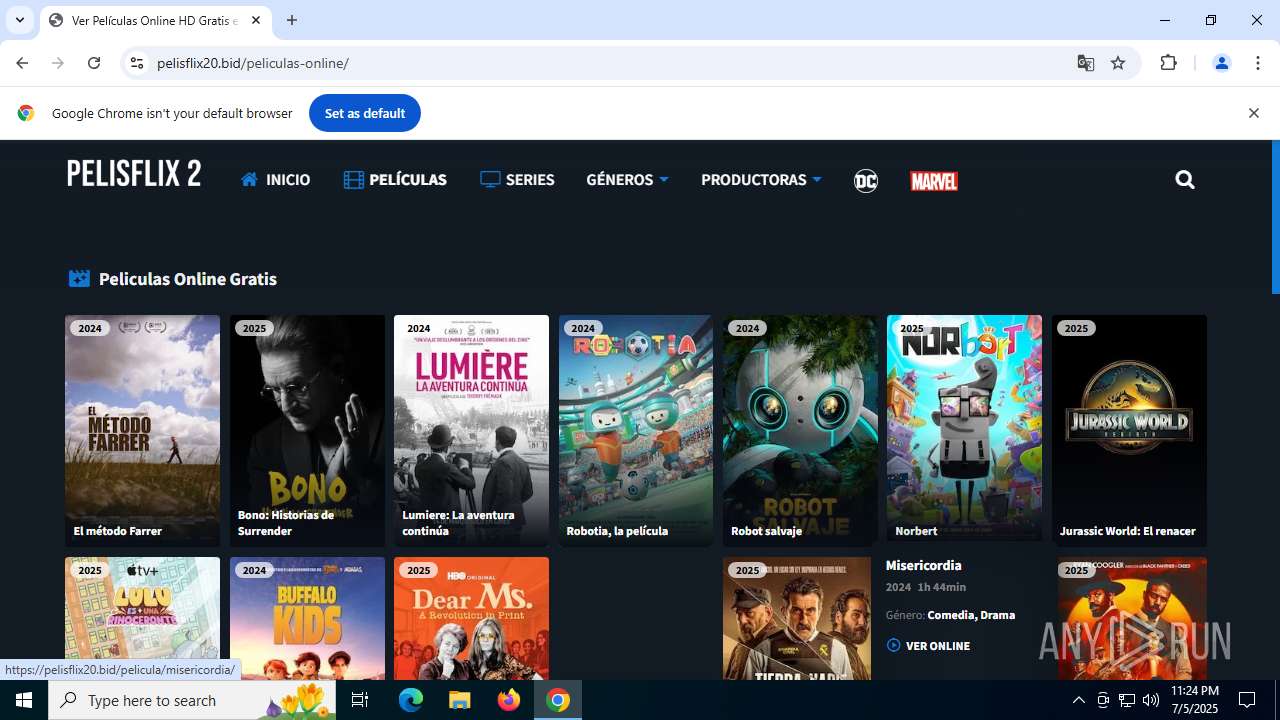The width and height of the screenshot is (1280, 720).
Task: Open the Buffalo Kids poster
Action: pos(307,618)
